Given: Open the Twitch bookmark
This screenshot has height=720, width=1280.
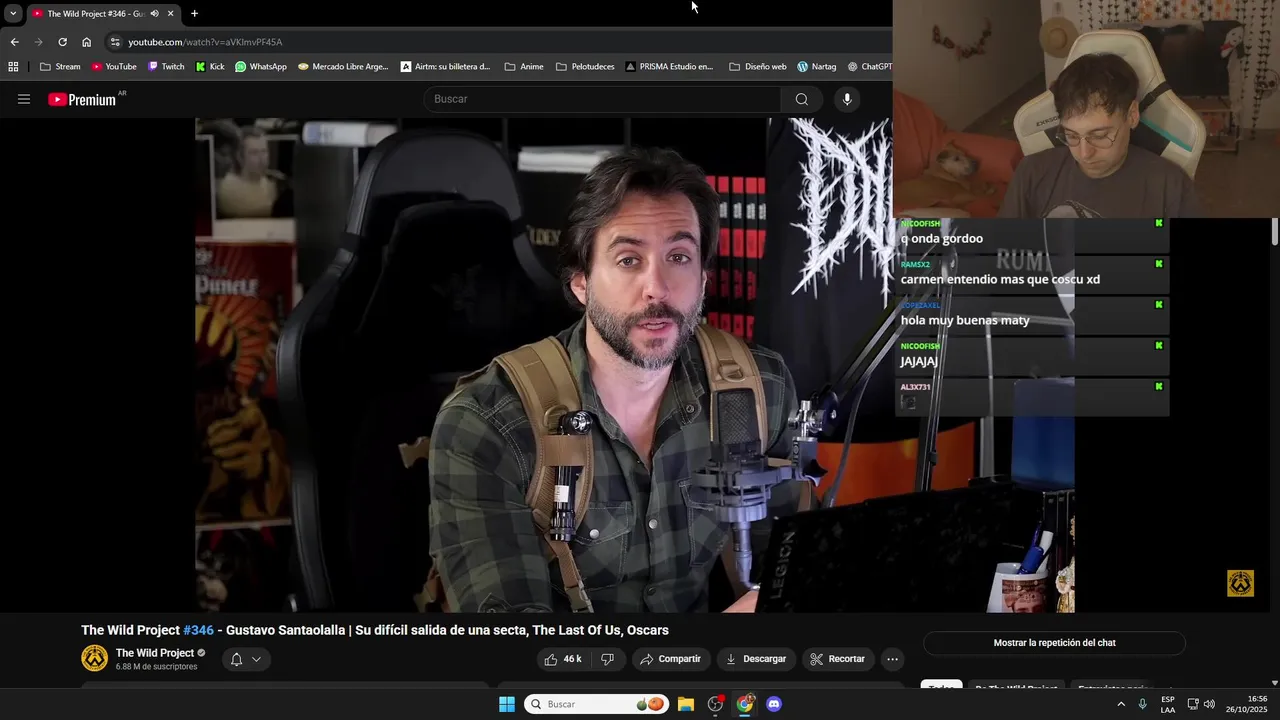Looking at the screenshot, I should [x=166, y=67].
